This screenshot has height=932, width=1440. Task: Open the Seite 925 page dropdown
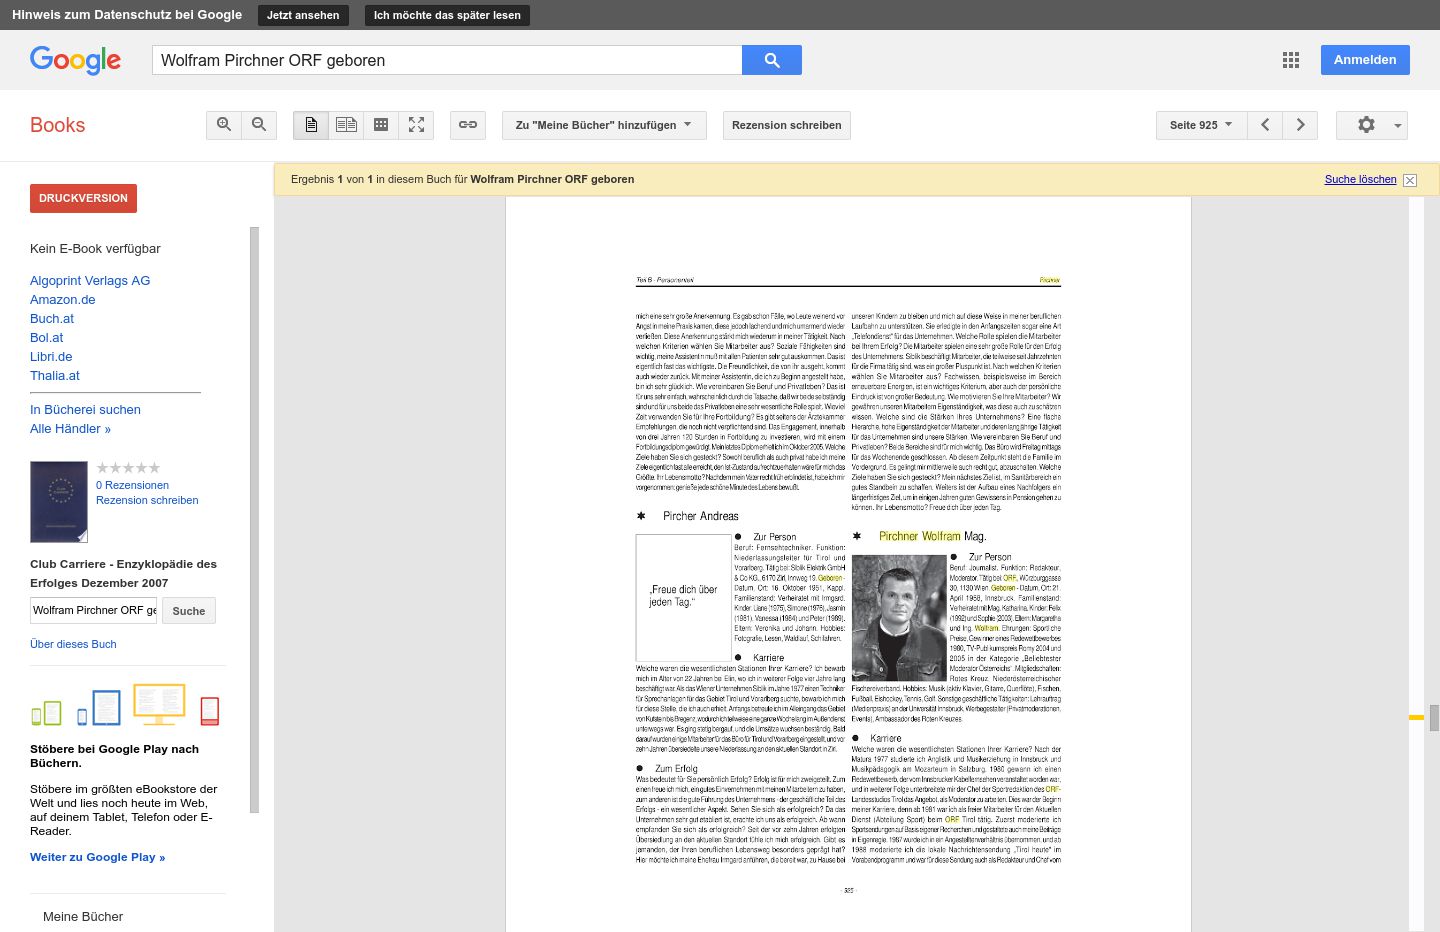1201,125
